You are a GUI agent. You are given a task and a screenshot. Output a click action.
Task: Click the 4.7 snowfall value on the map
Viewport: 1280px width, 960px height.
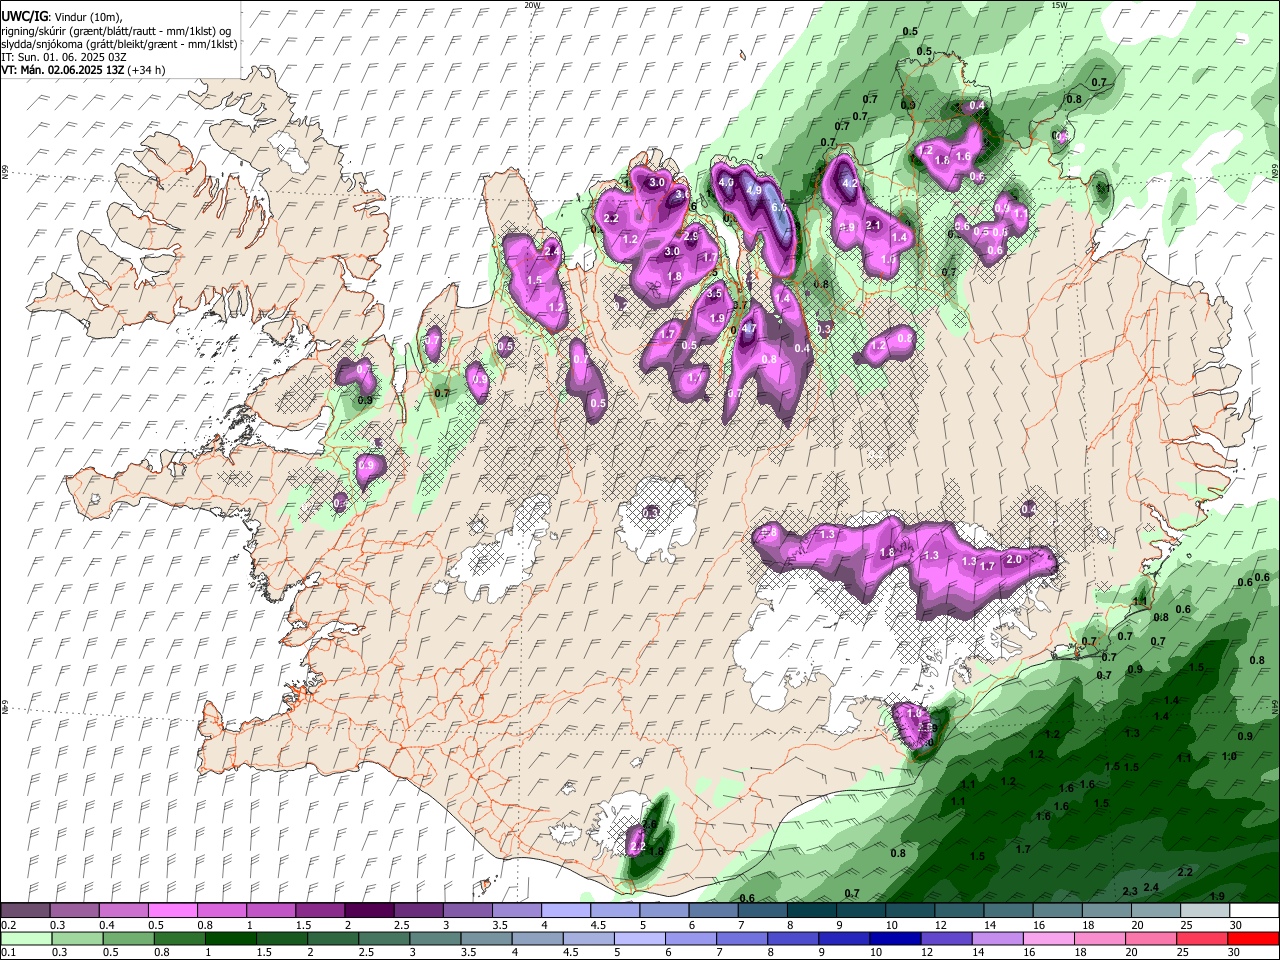(749, 328)
